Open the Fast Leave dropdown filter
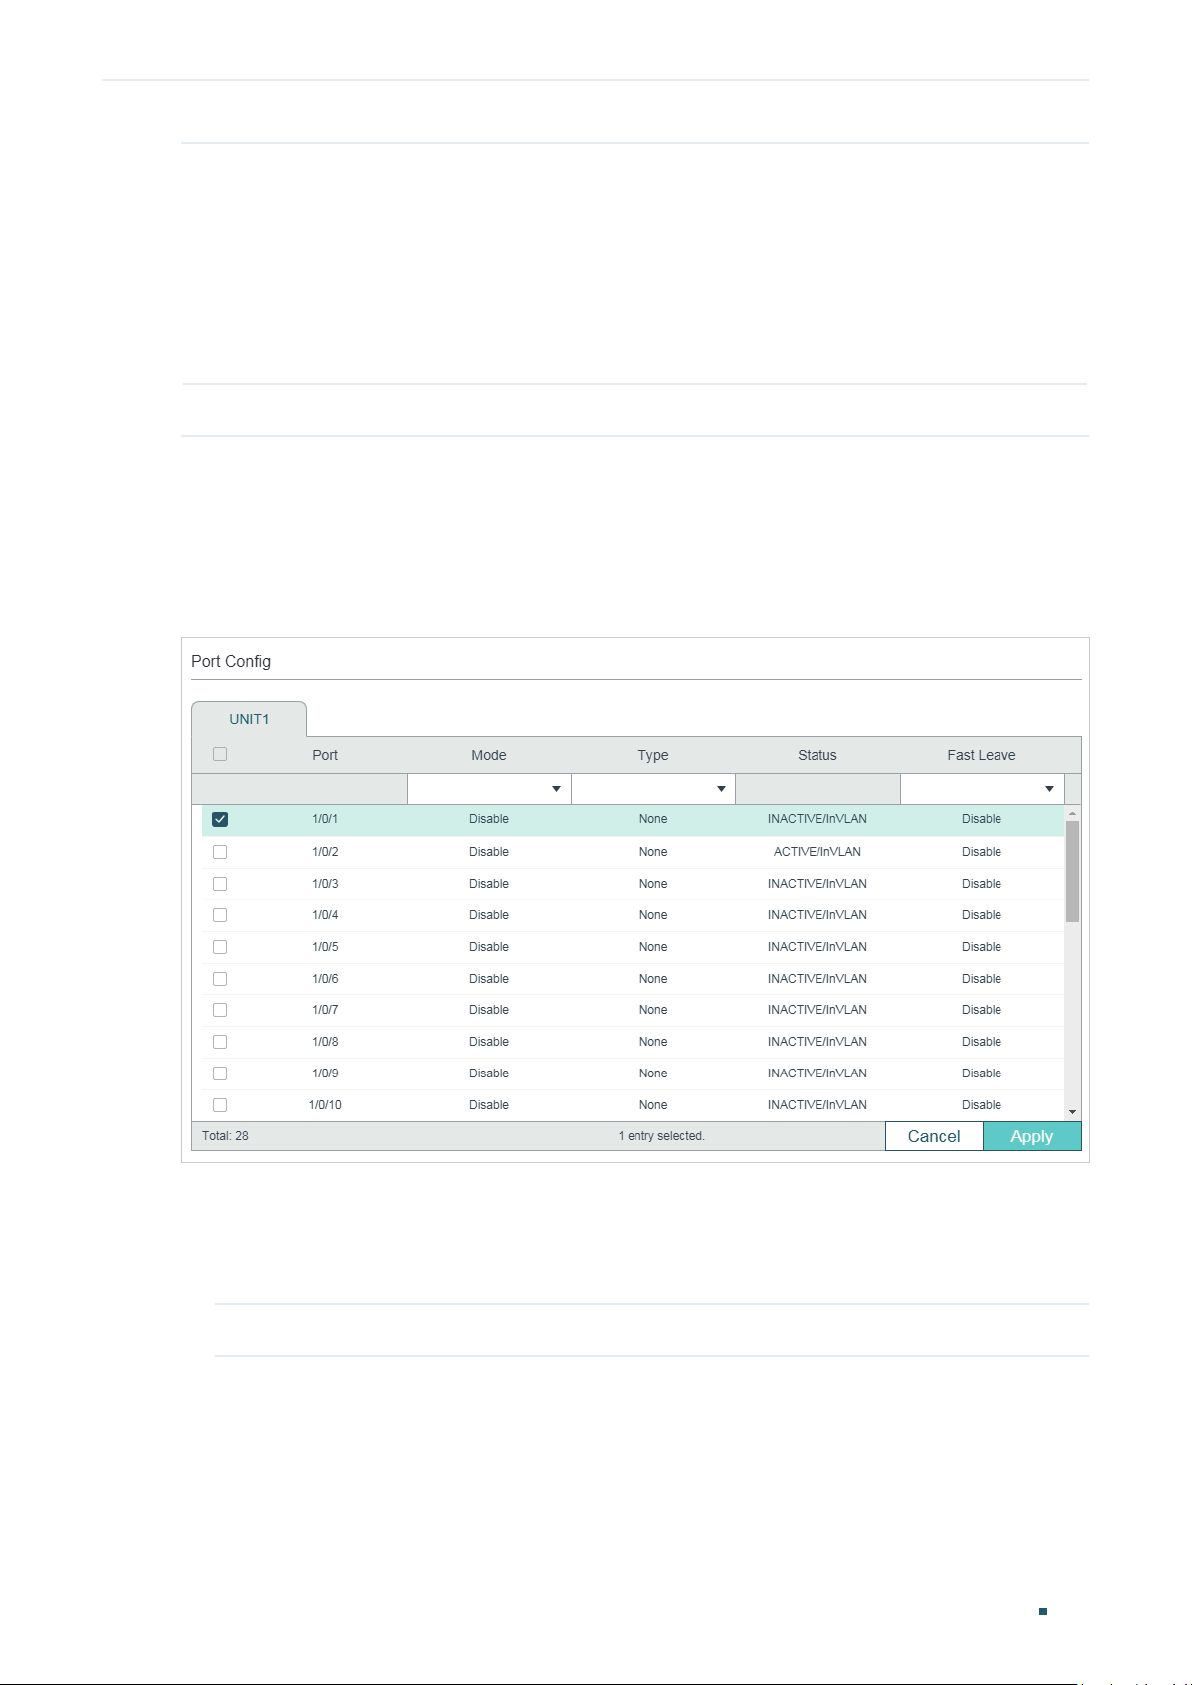Screen dimensions: 1192x1685 [982, 789]
